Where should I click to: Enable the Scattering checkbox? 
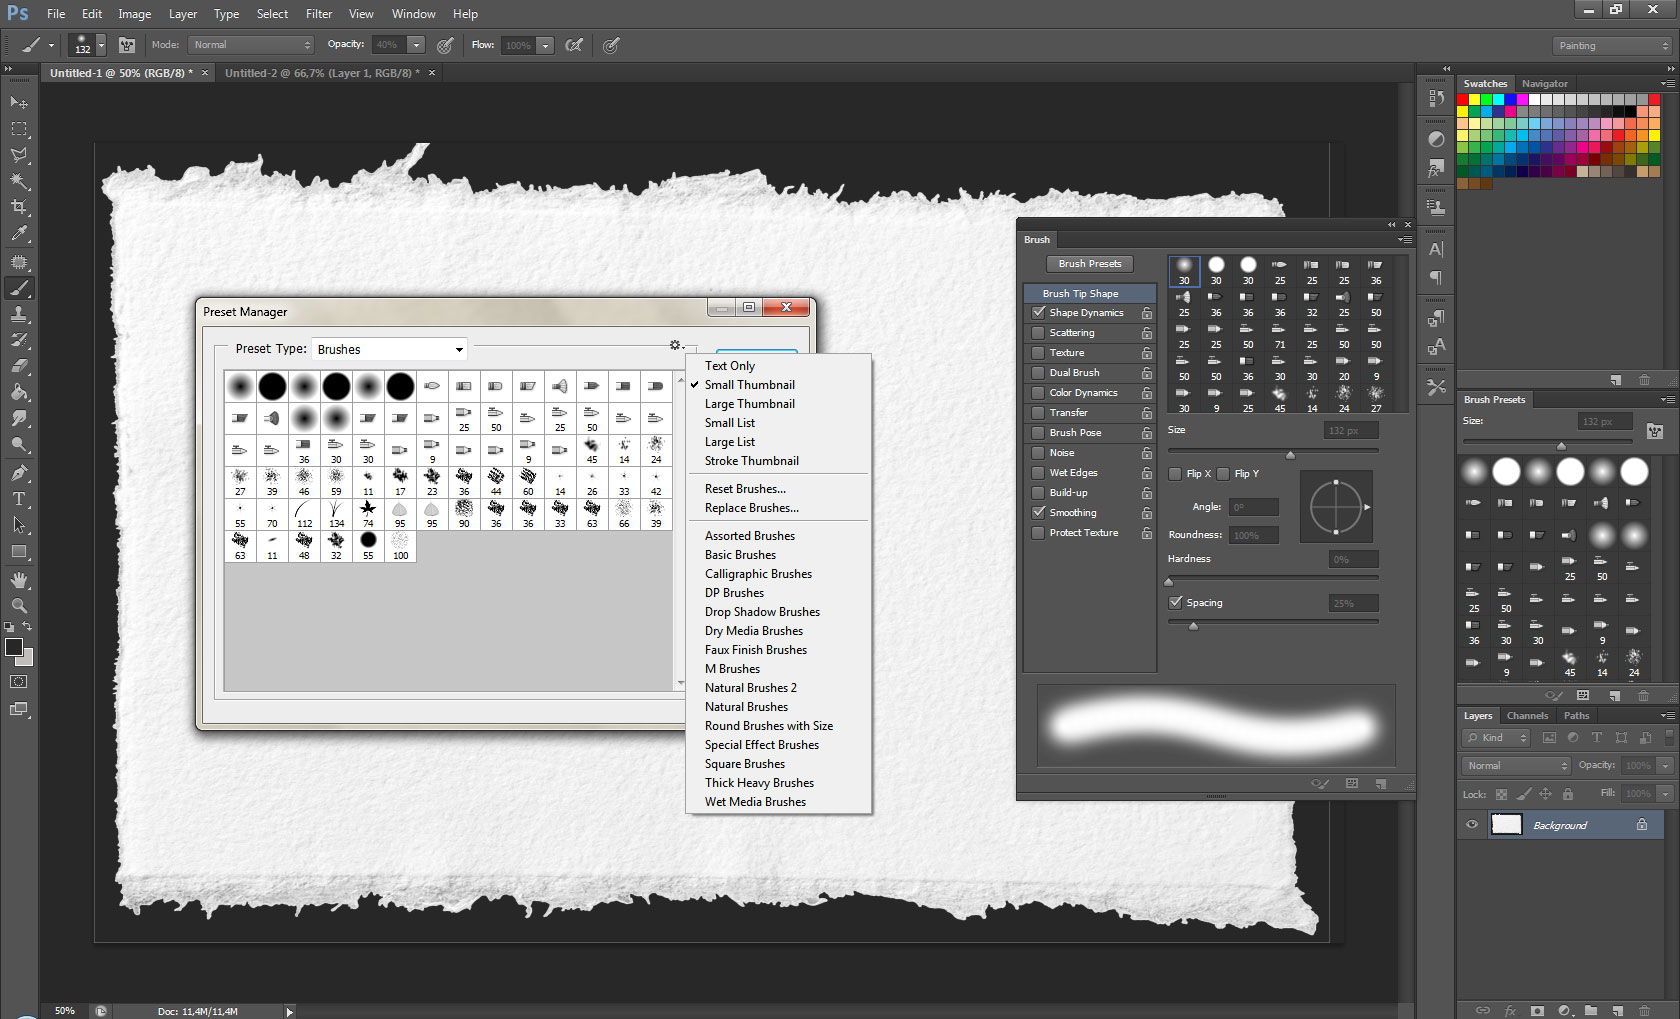(1039, 333)
